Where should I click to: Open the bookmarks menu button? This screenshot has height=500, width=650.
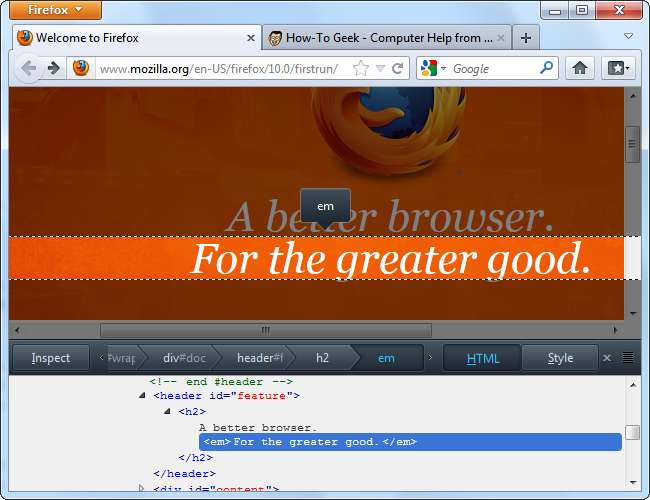click(618, 68)
